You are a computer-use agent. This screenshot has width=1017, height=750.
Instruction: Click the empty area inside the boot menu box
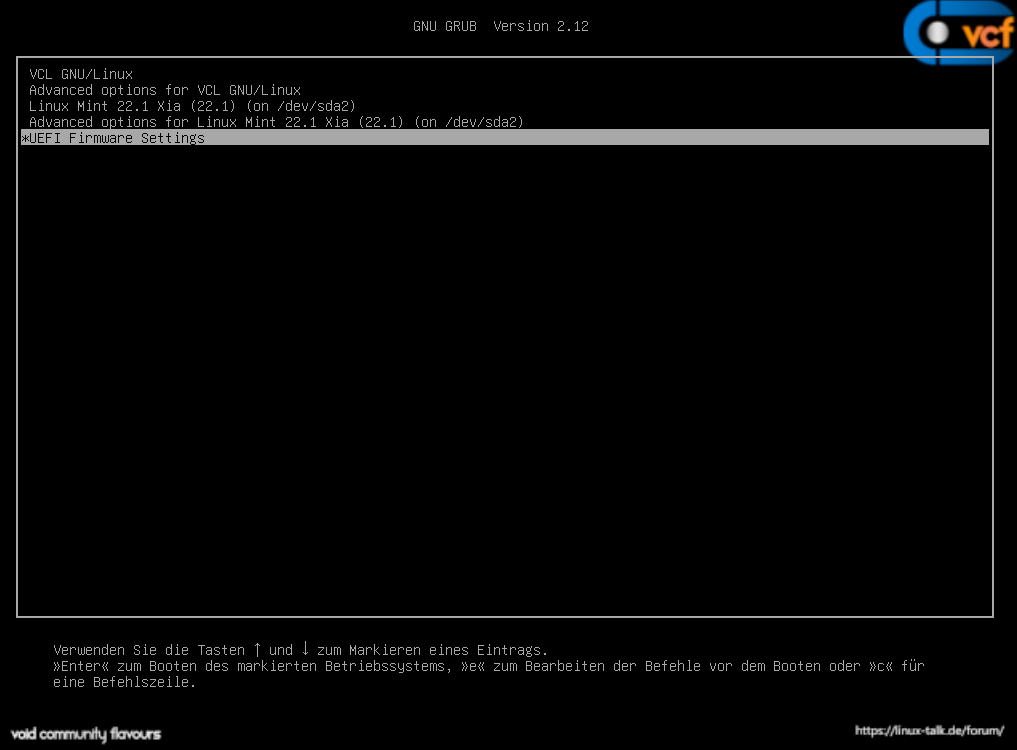point(505,380)
